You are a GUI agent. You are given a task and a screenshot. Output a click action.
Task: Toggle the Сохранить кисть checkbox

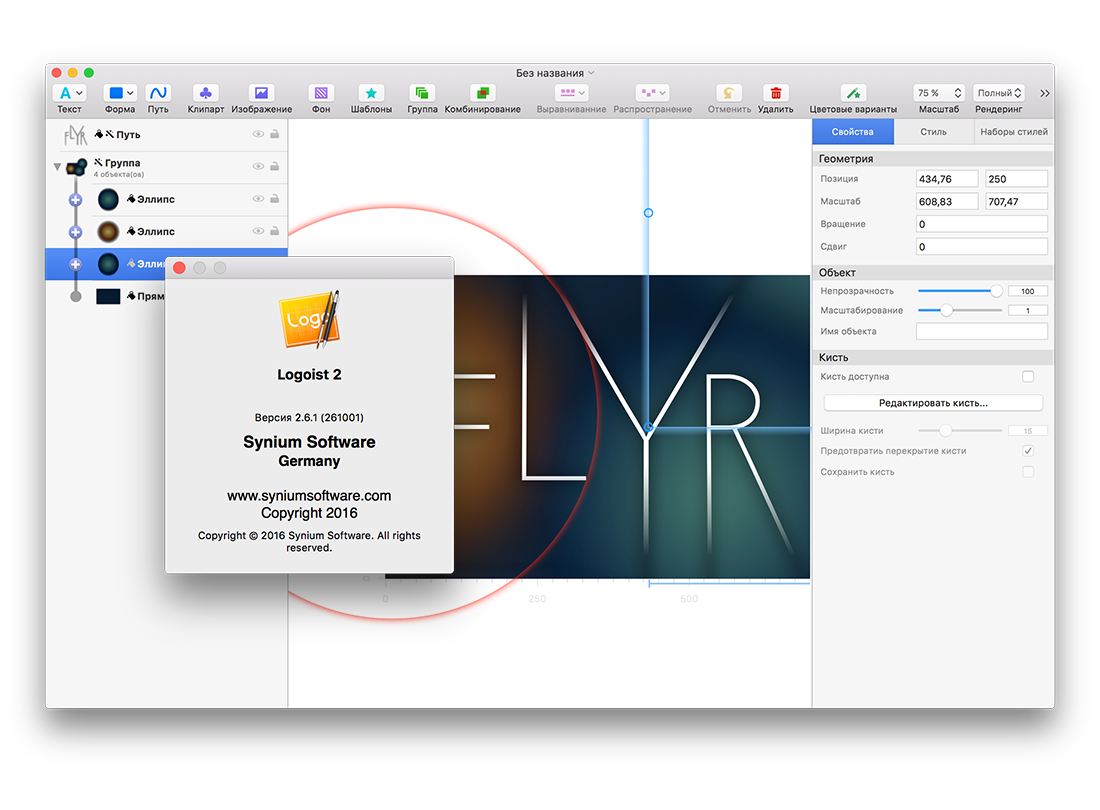coord(1028,472)
